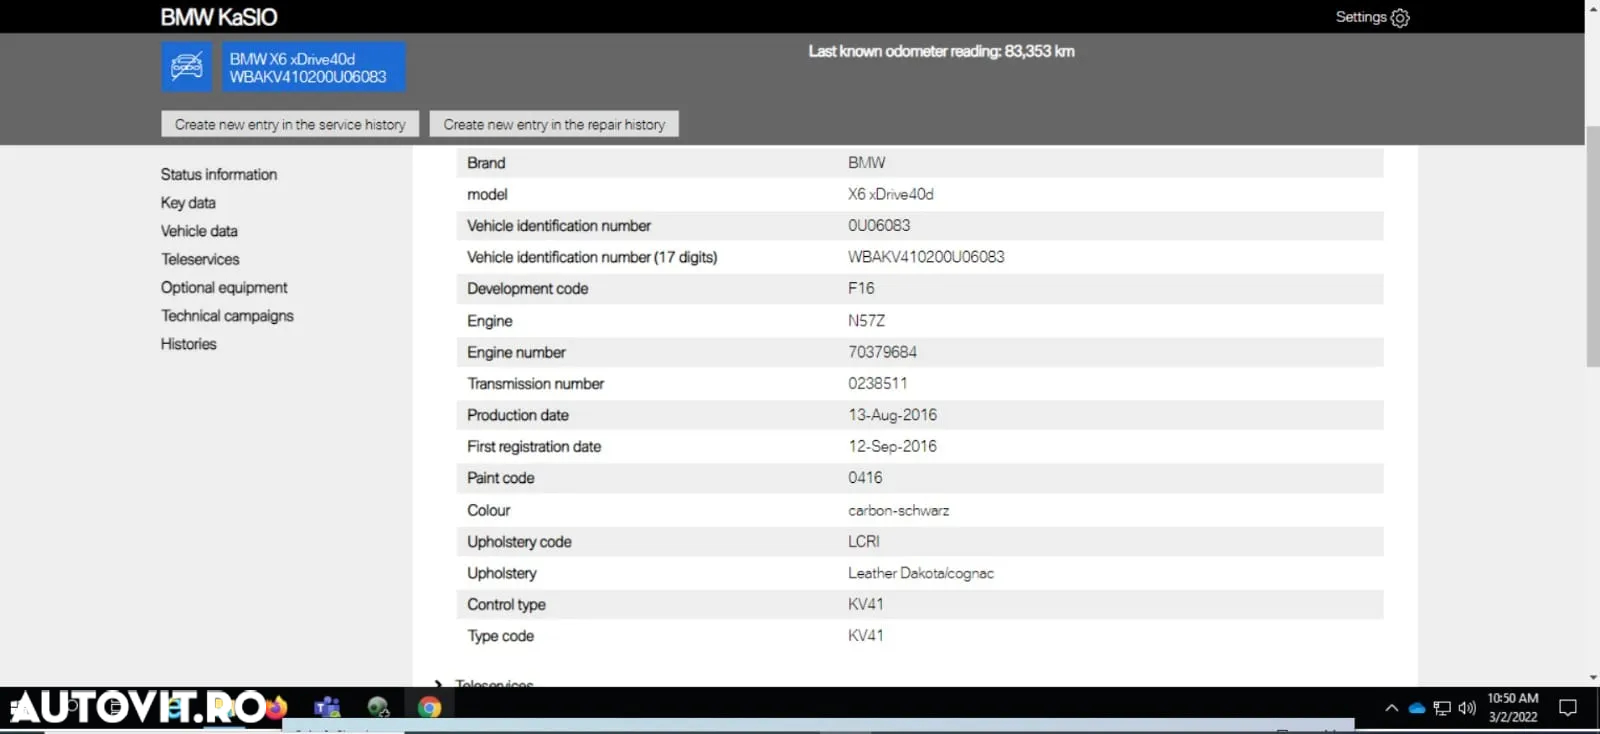
Task: Click the BMW X6 xDrive40d vehicle tile
Action: point(313,67)
